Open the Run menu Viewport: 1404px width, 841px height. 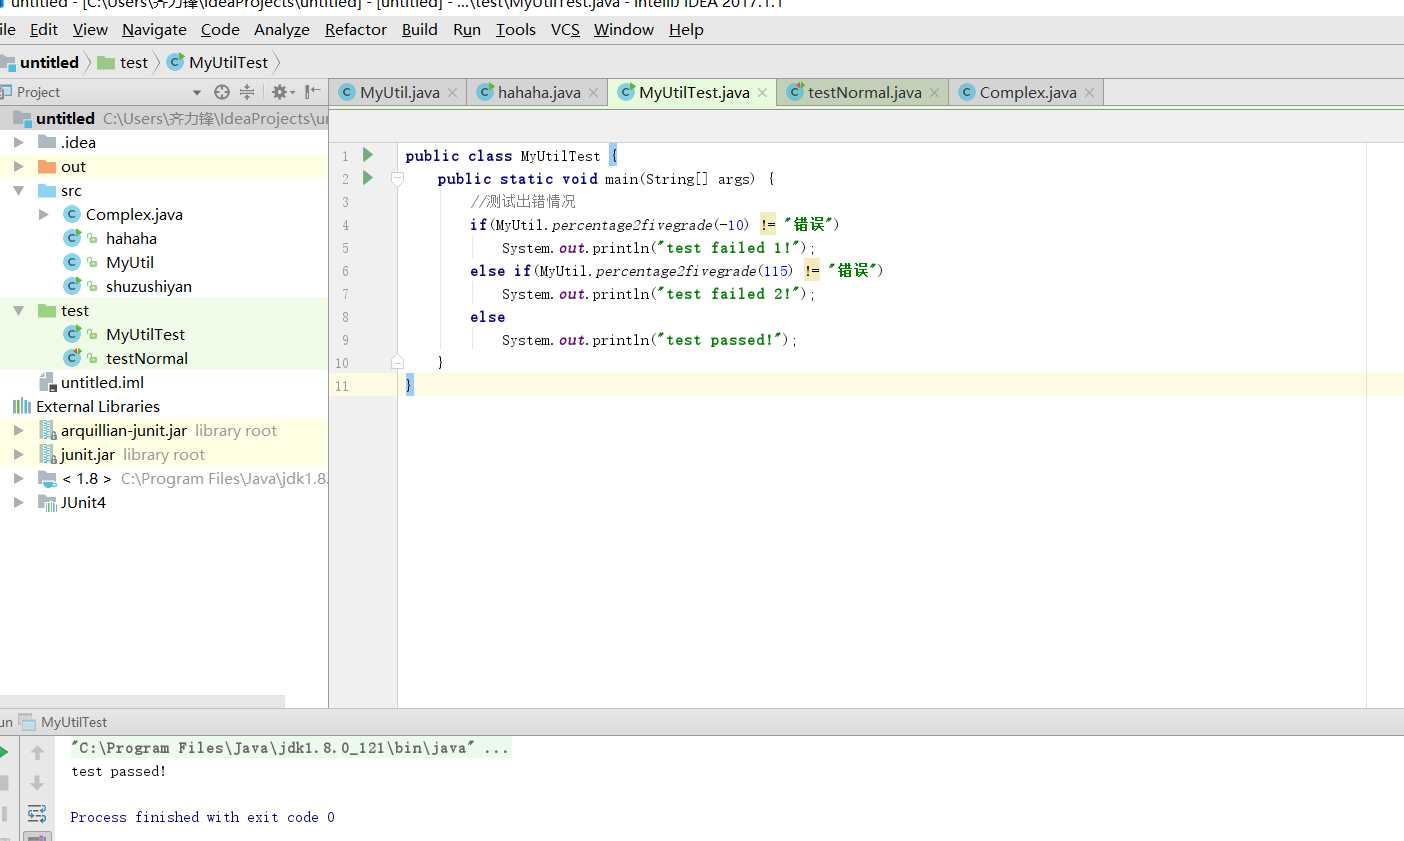(467, 29)
